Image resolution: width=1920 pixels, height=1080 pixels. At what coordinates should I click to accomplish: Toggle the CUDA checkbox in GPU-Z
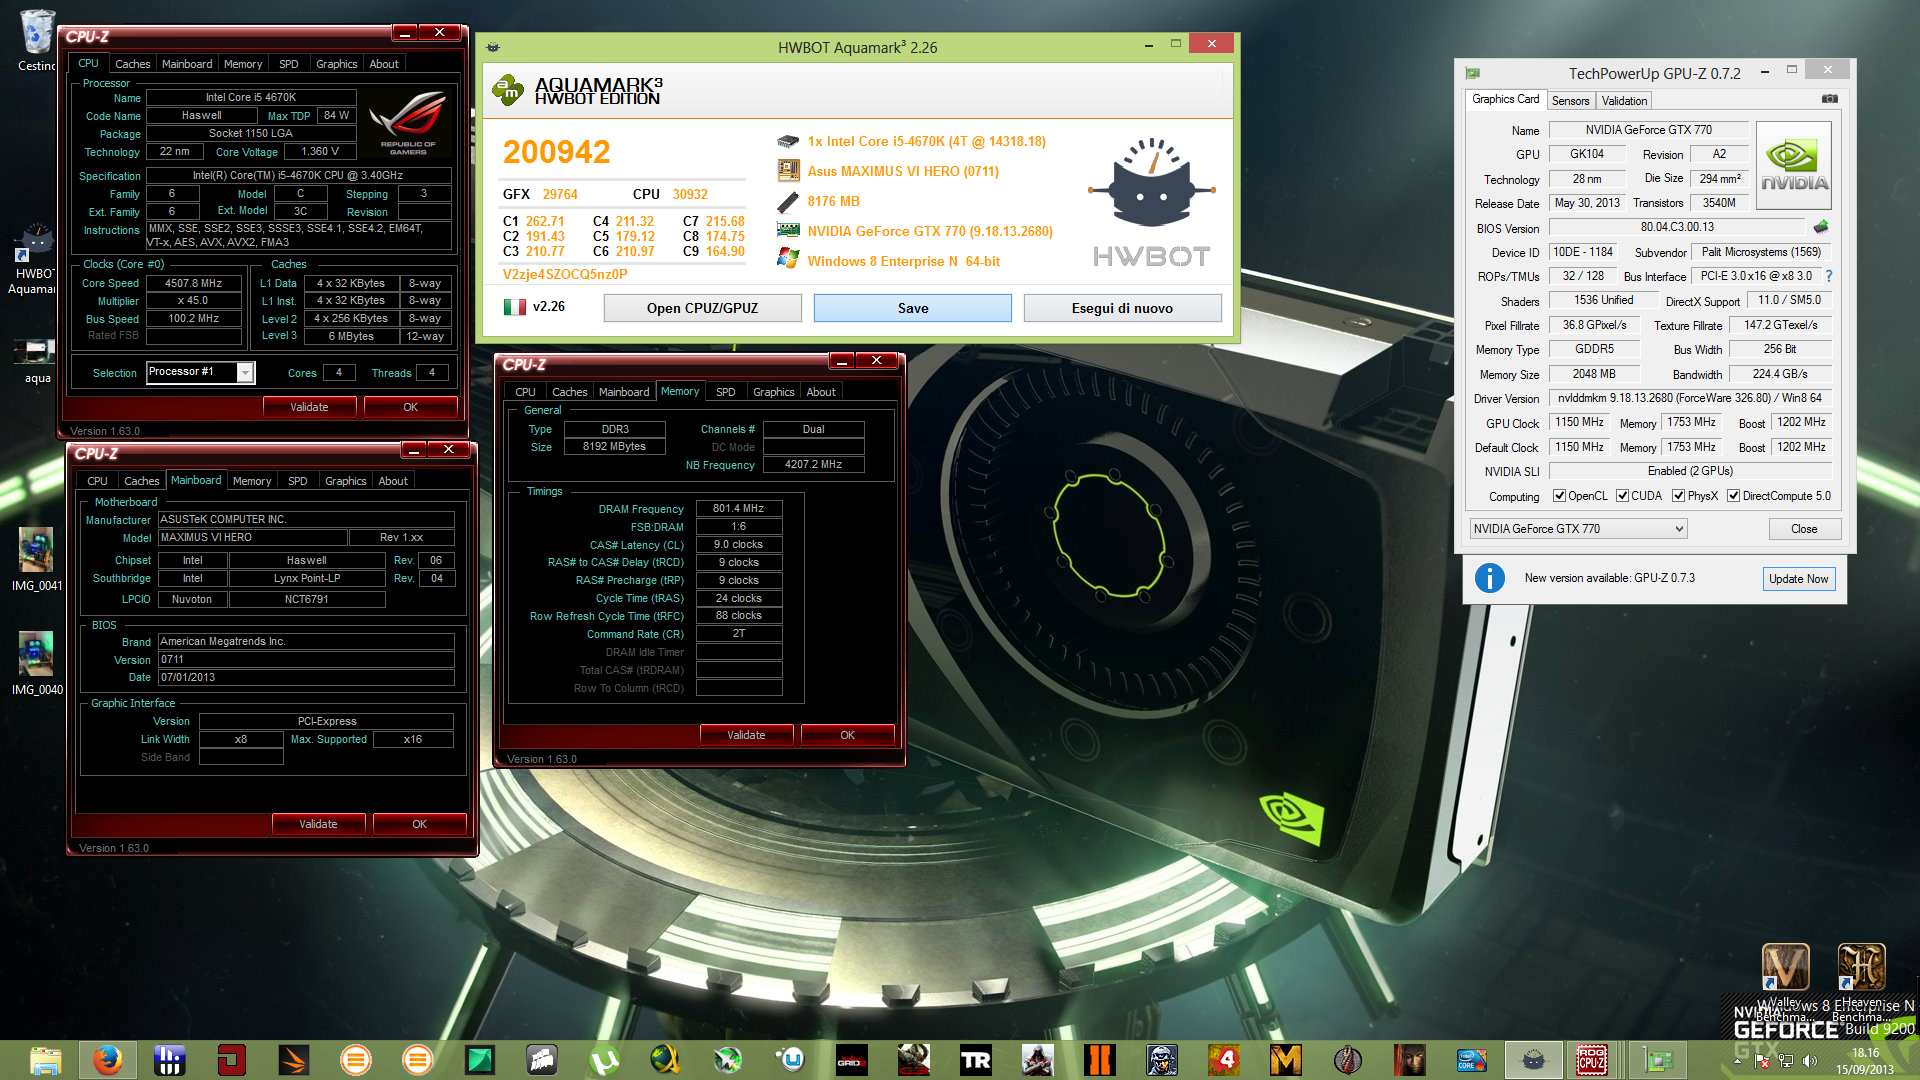1622,496
